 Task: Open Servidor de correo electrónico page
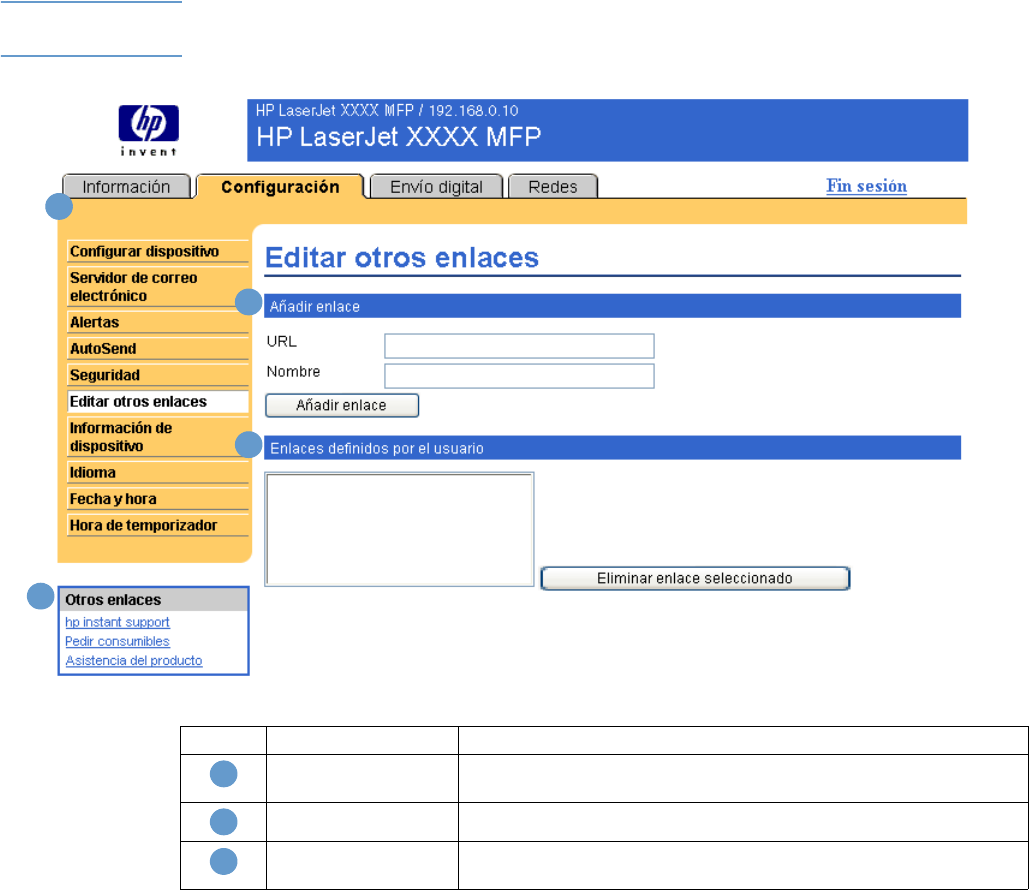(x=158, y=287)
